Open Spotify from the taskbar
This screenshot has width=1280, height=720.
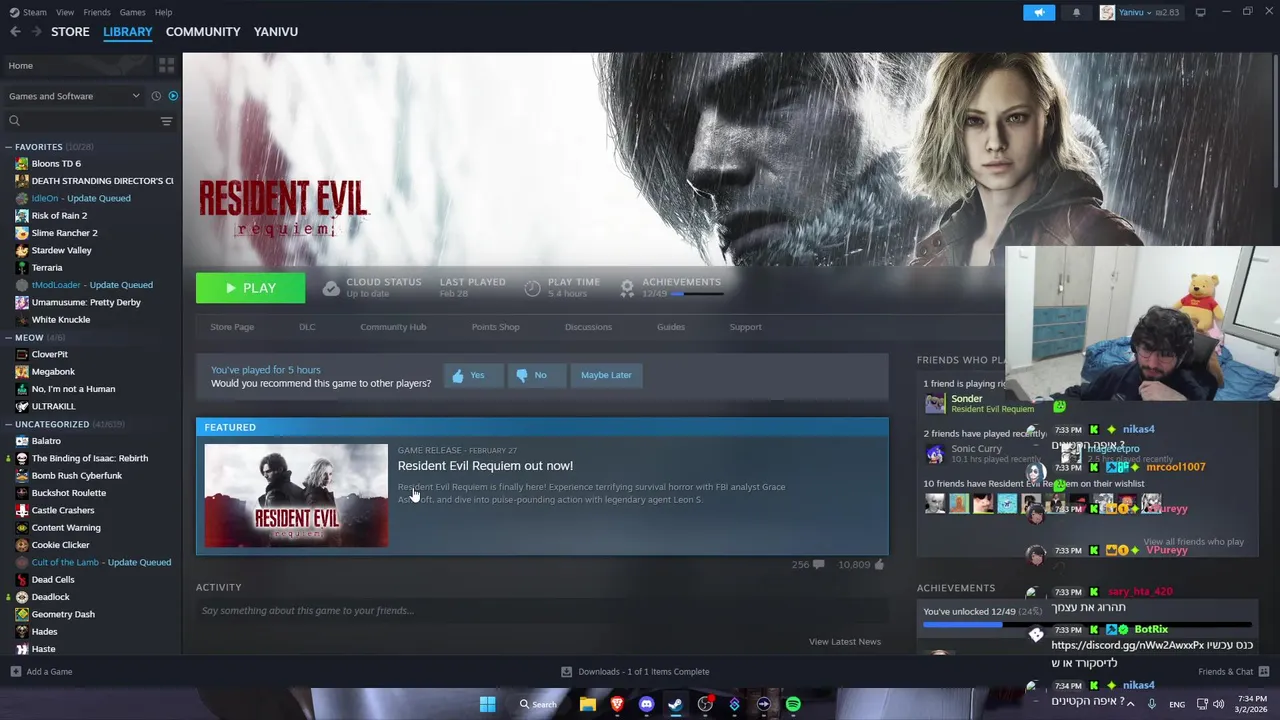[x=793, y=704]
